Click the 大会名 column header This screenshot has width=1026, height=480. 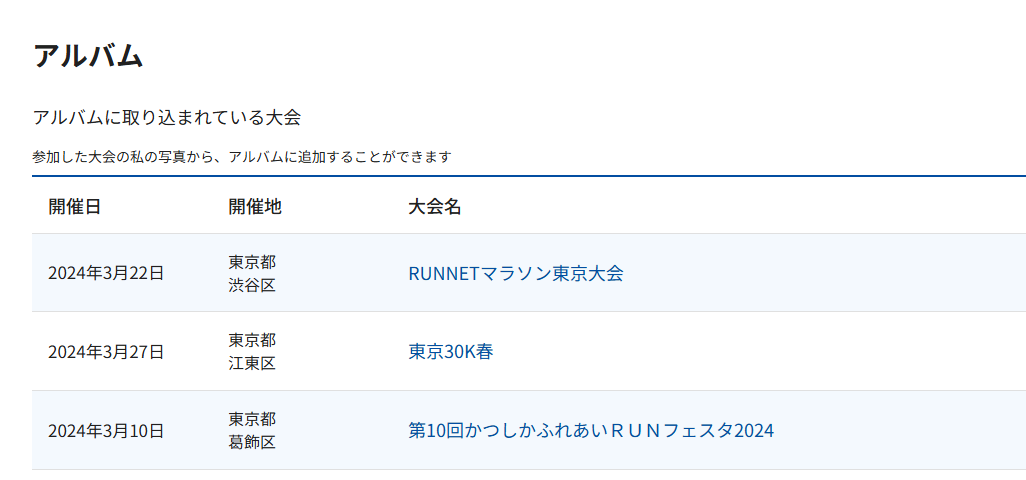pos(434,207)
